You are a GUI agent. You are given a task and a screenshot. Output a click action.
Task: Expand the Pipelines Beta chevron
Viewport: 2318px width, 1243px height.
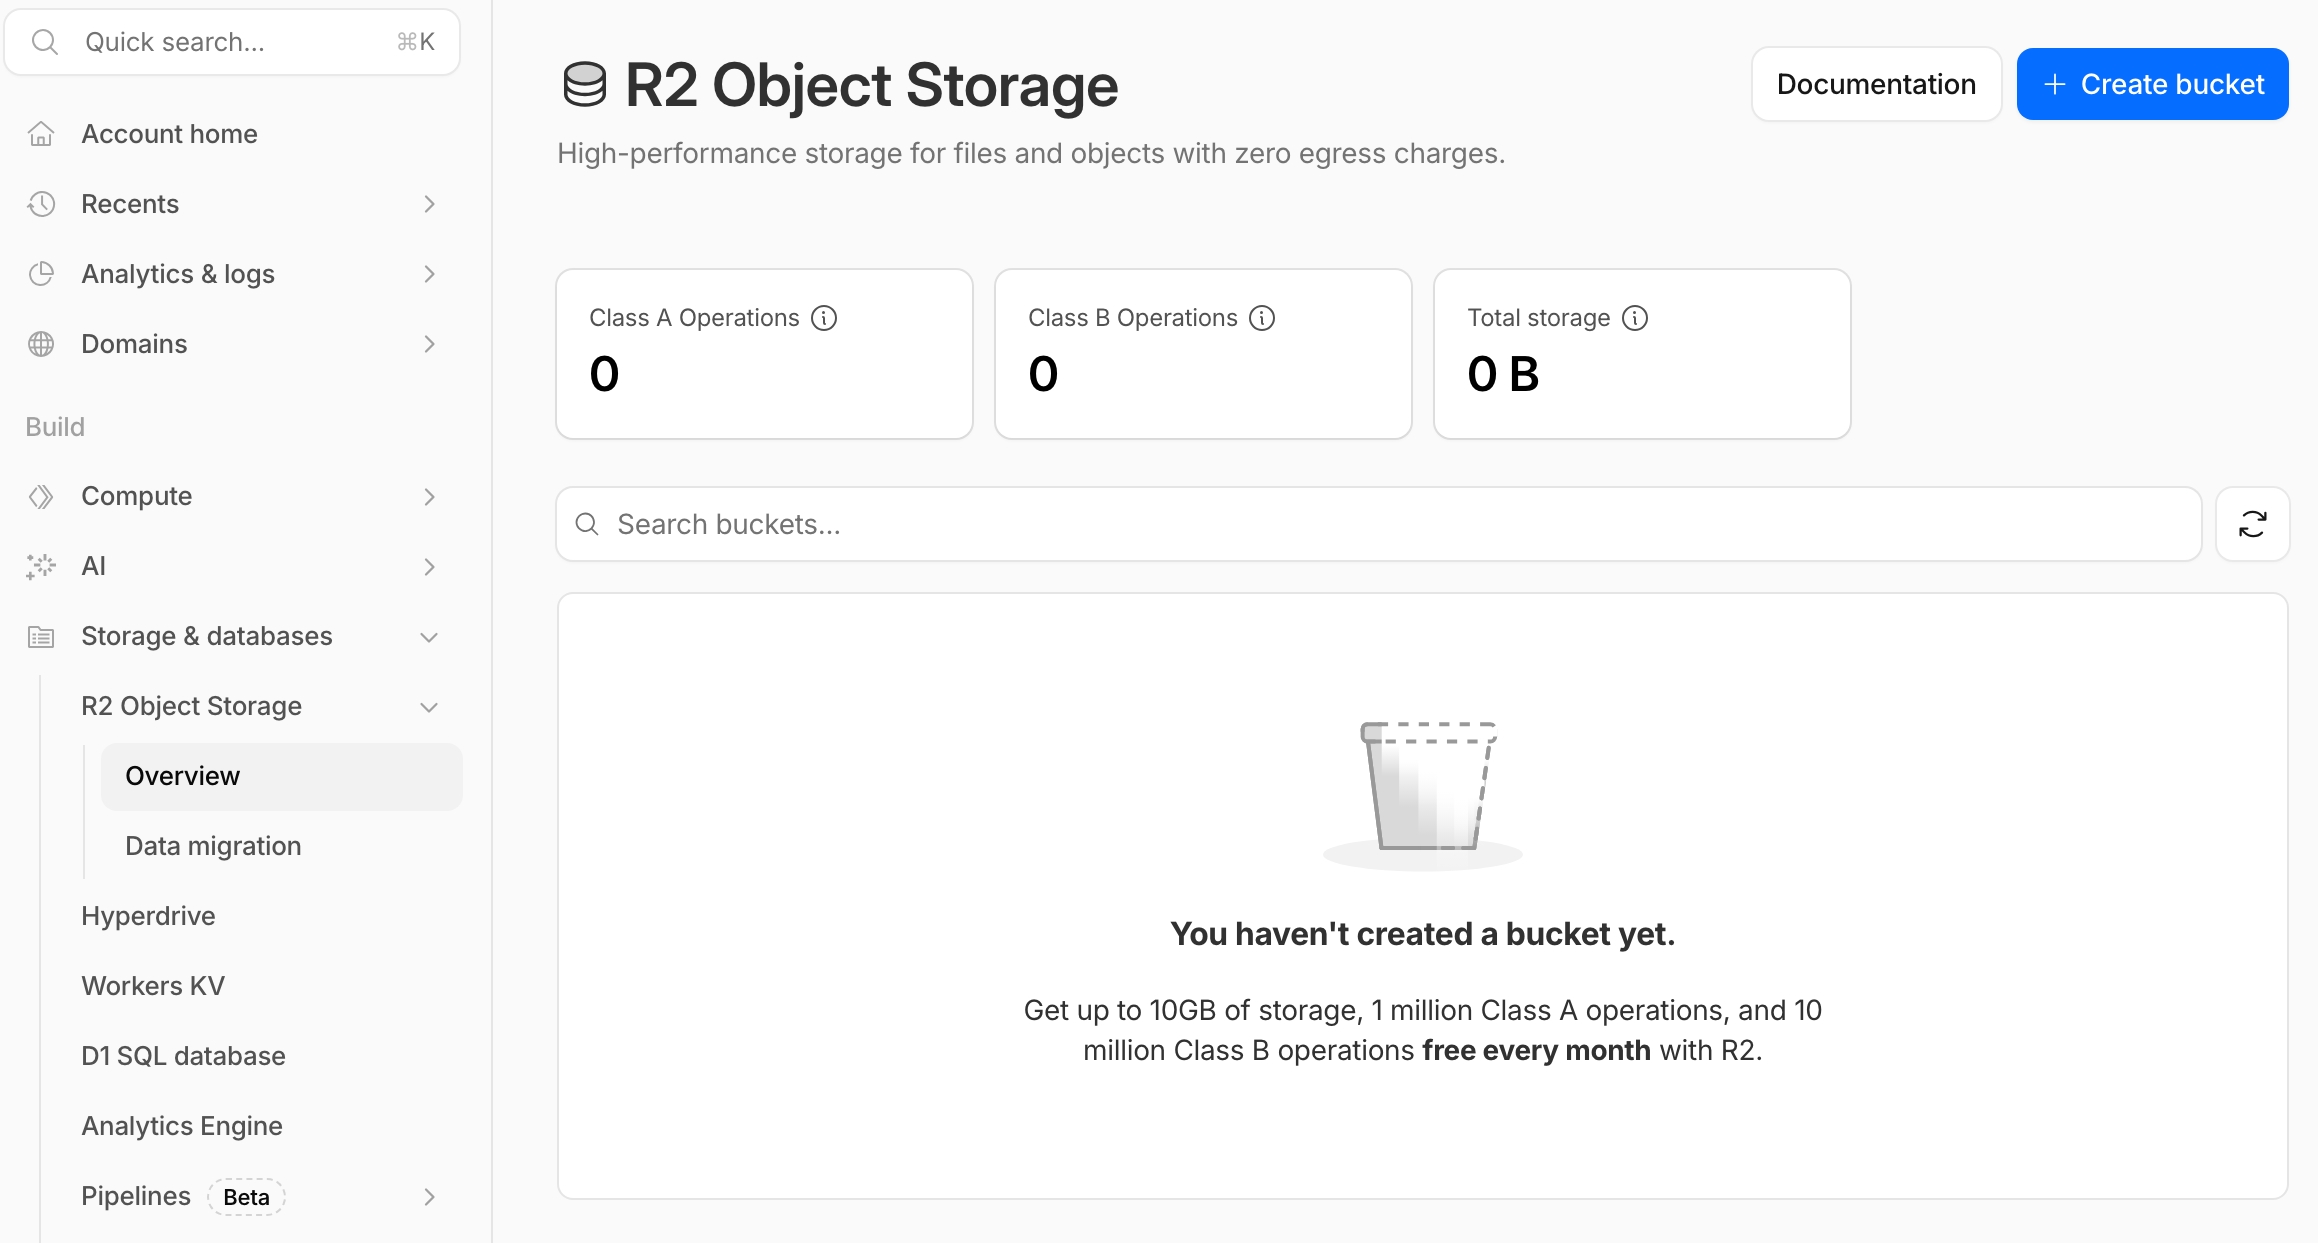pos(429,1197)
